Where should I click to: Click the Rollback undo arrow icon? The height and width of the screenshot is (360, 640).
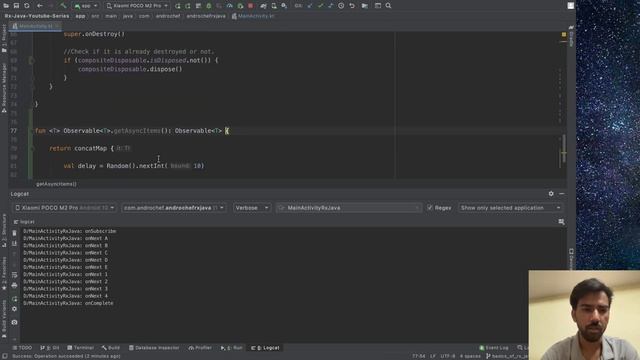(351, 6)
